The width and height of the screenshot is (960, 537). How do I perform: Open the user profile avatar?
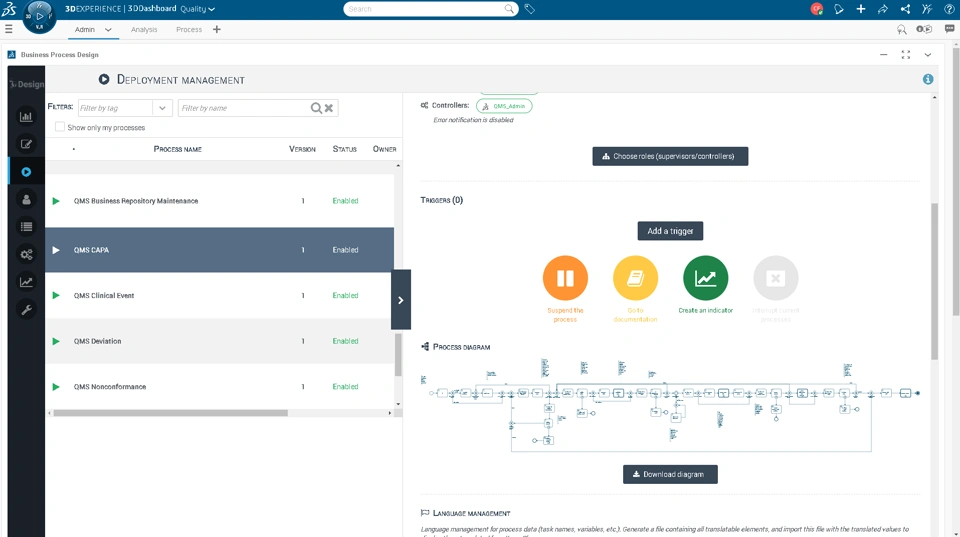pyautogui.click(x=816, y=9)
